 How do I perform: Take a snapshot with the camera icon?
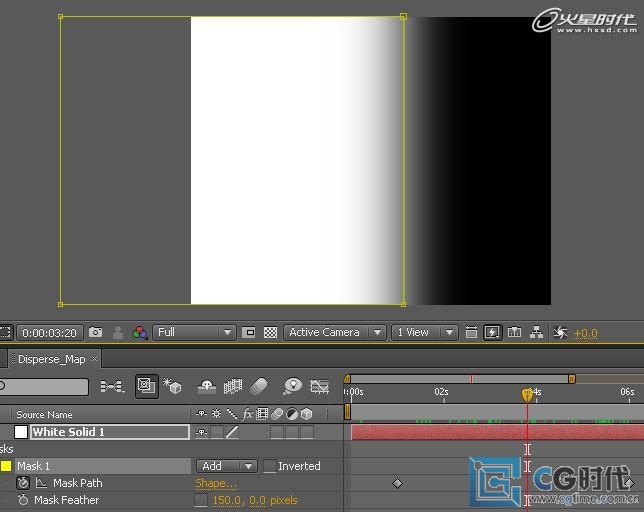tap(96, 332)
